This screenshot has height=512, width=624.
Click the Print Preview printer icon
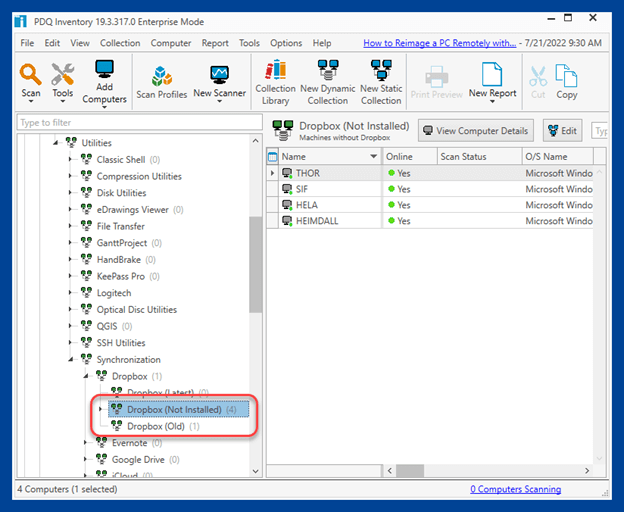[x=437, y=76]
